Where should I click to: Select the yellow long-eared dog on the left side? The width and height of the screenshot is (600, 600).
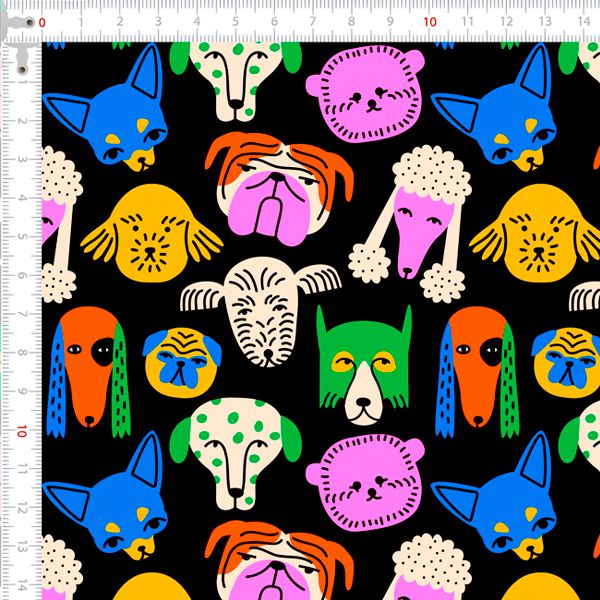pos(150,235)
